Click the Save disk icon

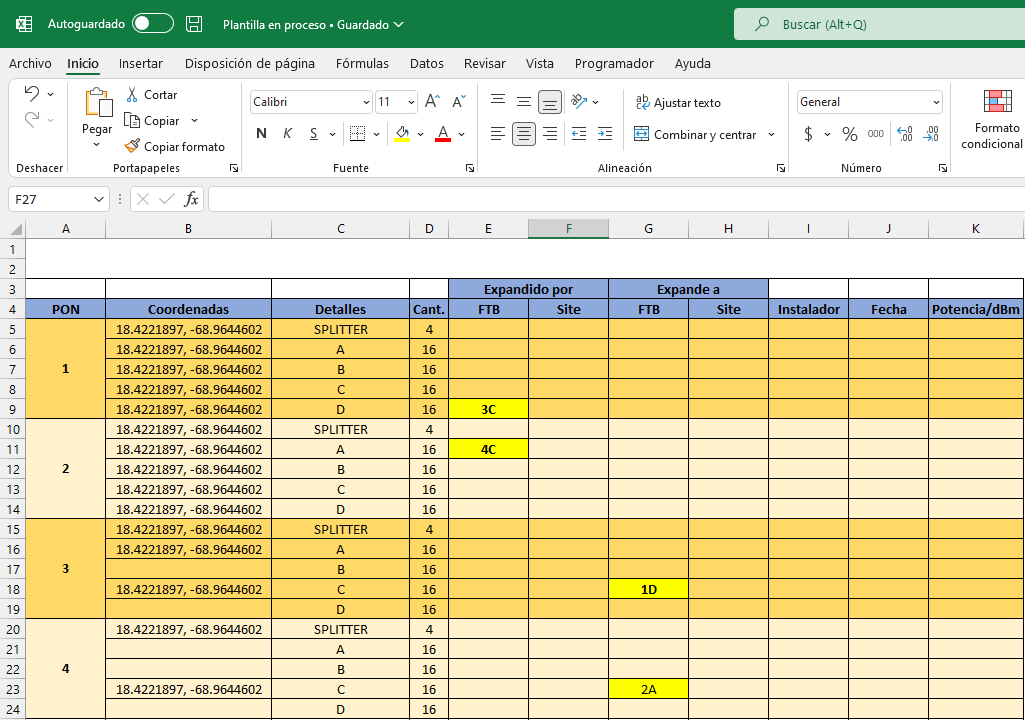pos(194,24)
